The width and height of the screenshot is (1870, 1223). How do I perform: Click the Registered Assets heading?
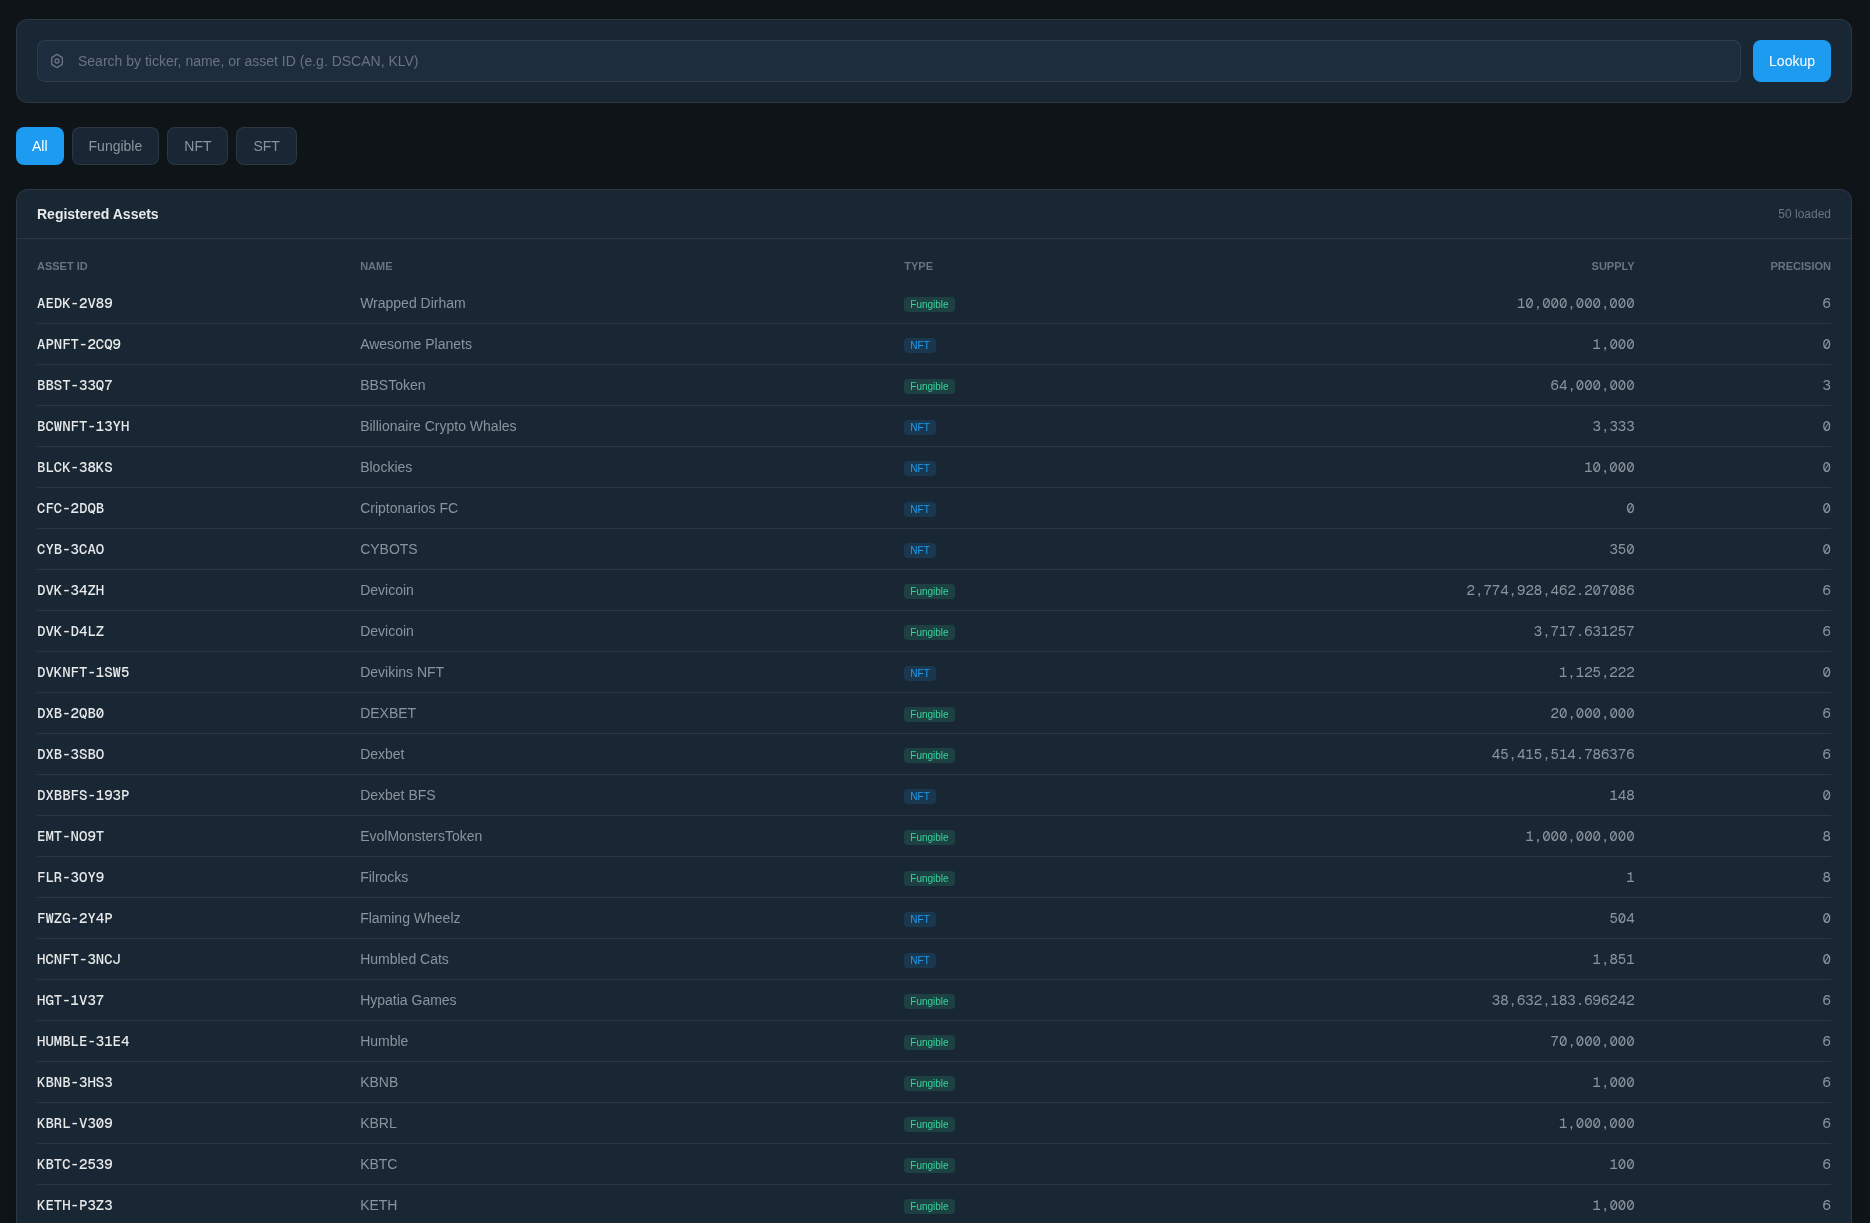tap(98, 214)
